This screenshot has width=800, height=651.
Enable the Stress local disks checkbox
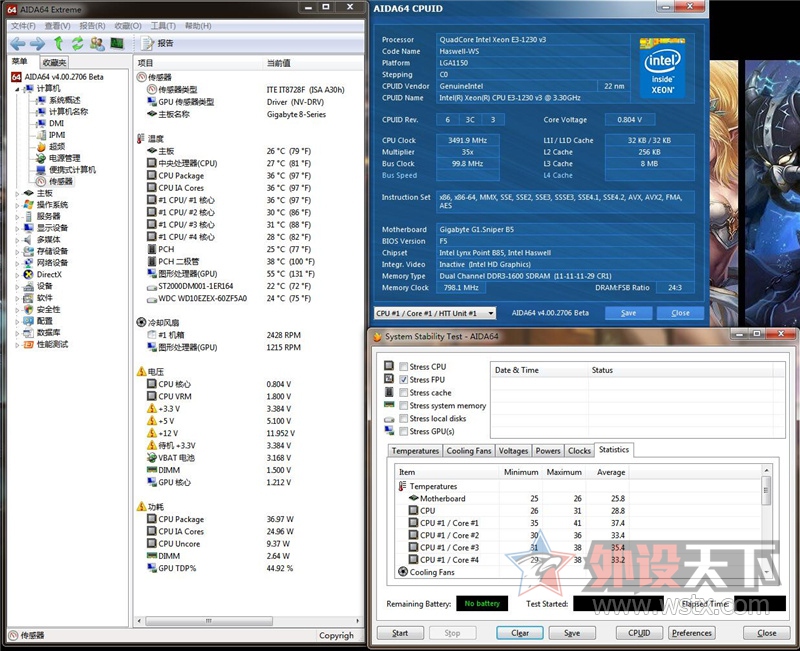tap(404, 418)
